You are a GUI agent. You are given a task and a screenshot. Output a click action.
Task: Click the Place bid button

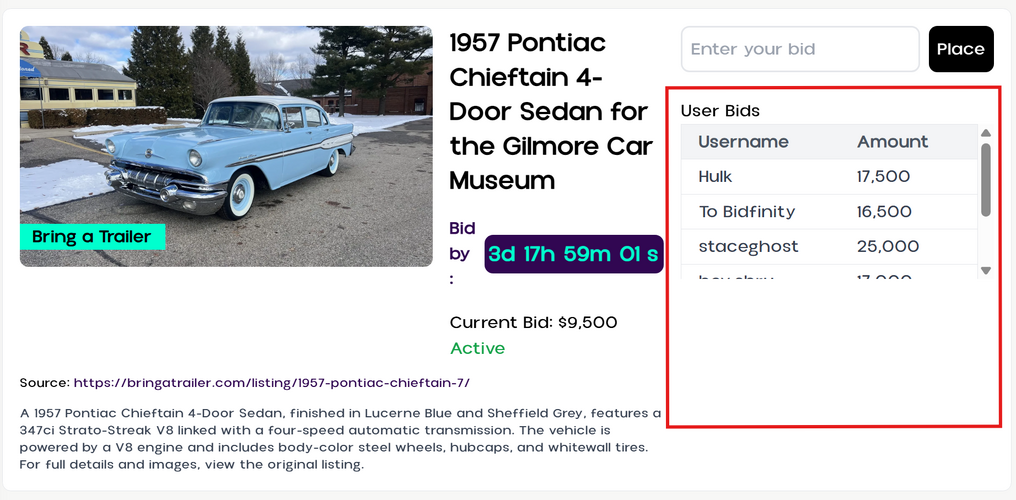click(960, 49)
